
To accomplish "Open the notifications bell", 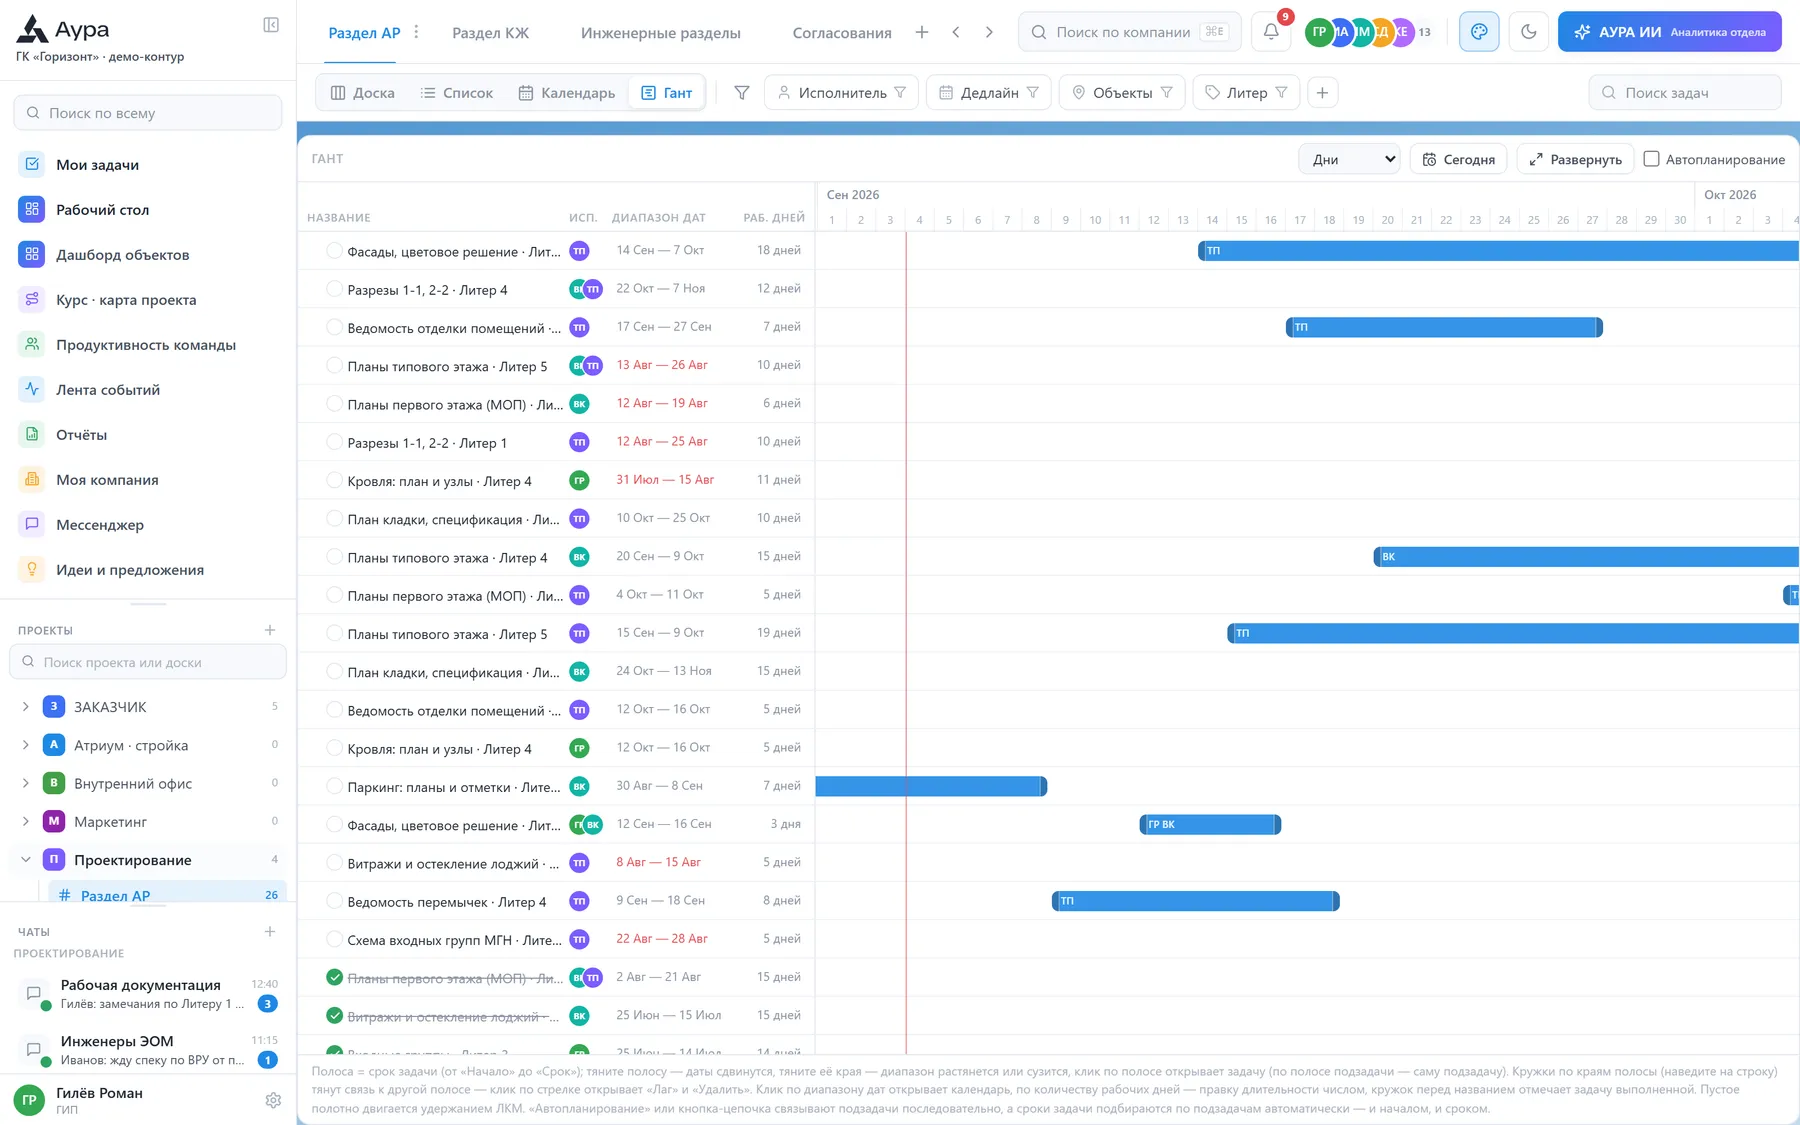I will coord(1271,32).
